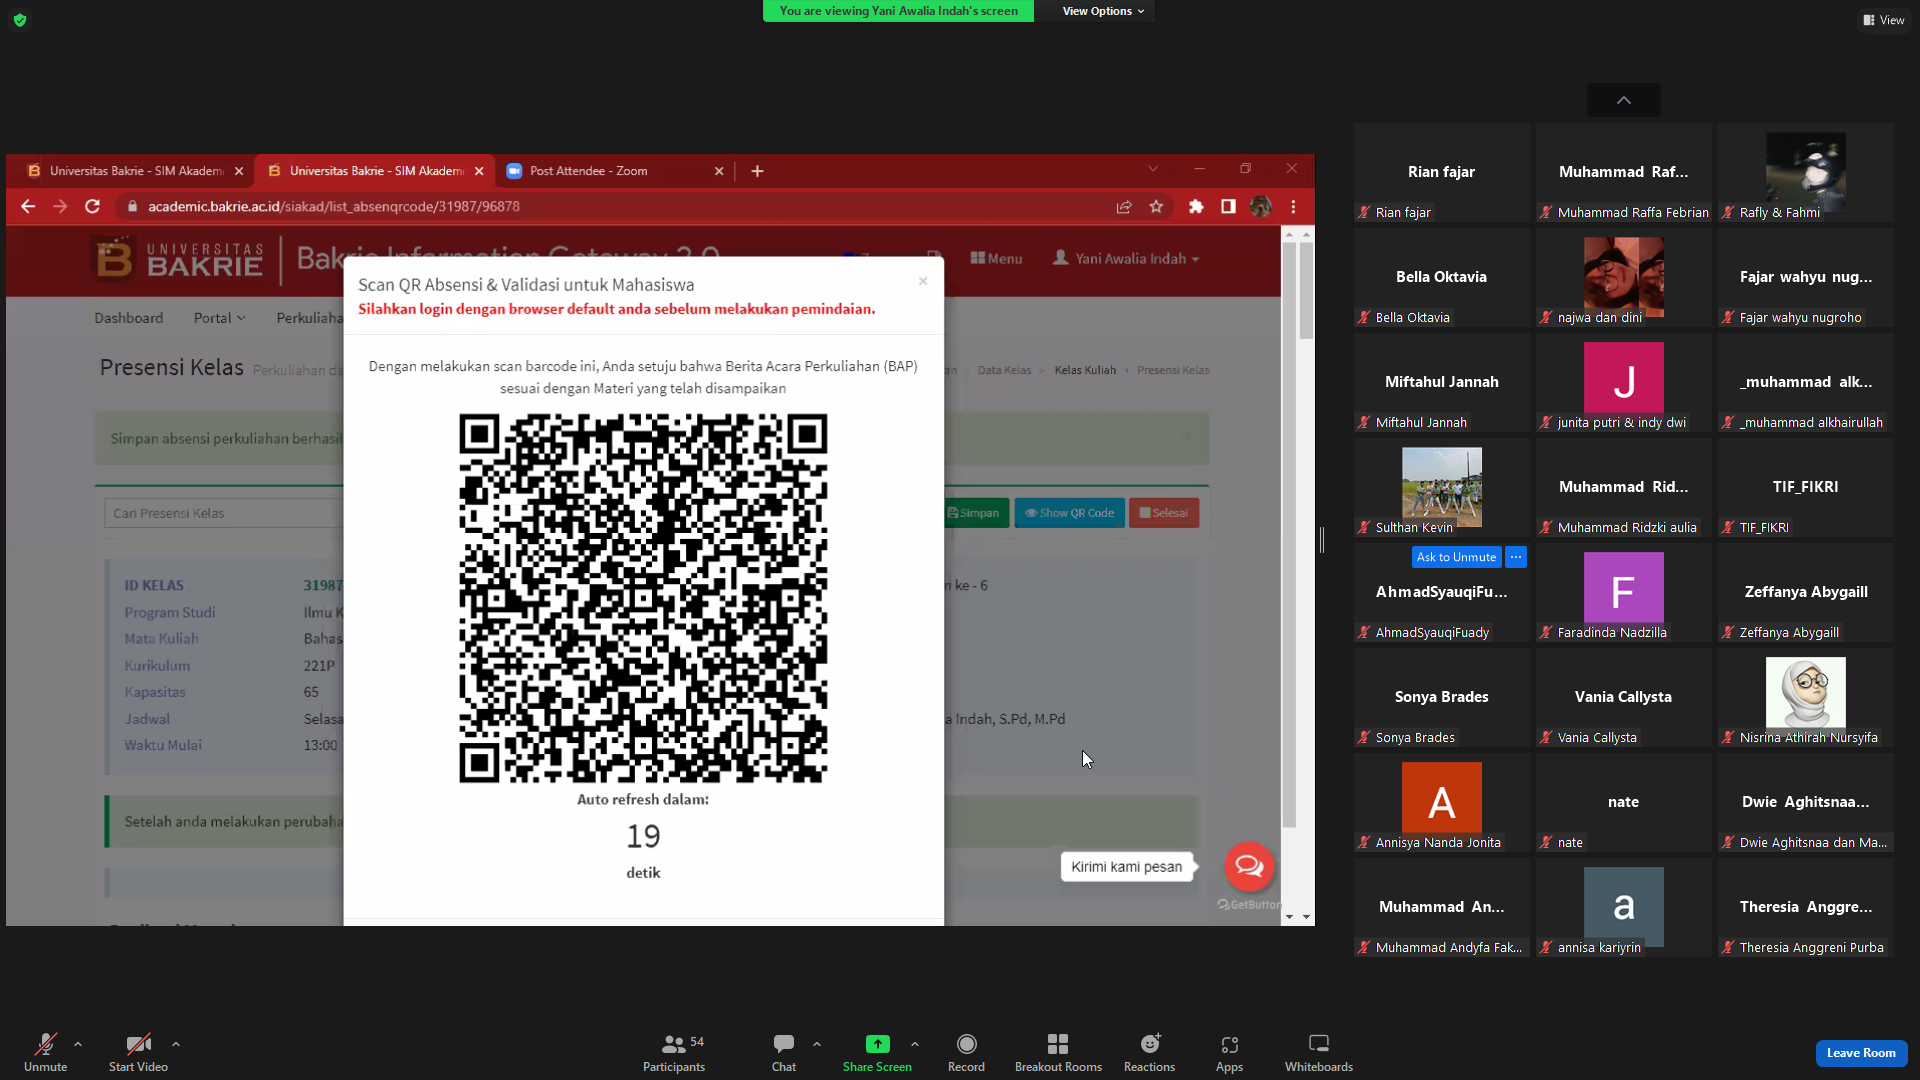Select Faradinda Nadzilla's purple F avatar
This screenshot has height=1080, width=1920.
1623,592
